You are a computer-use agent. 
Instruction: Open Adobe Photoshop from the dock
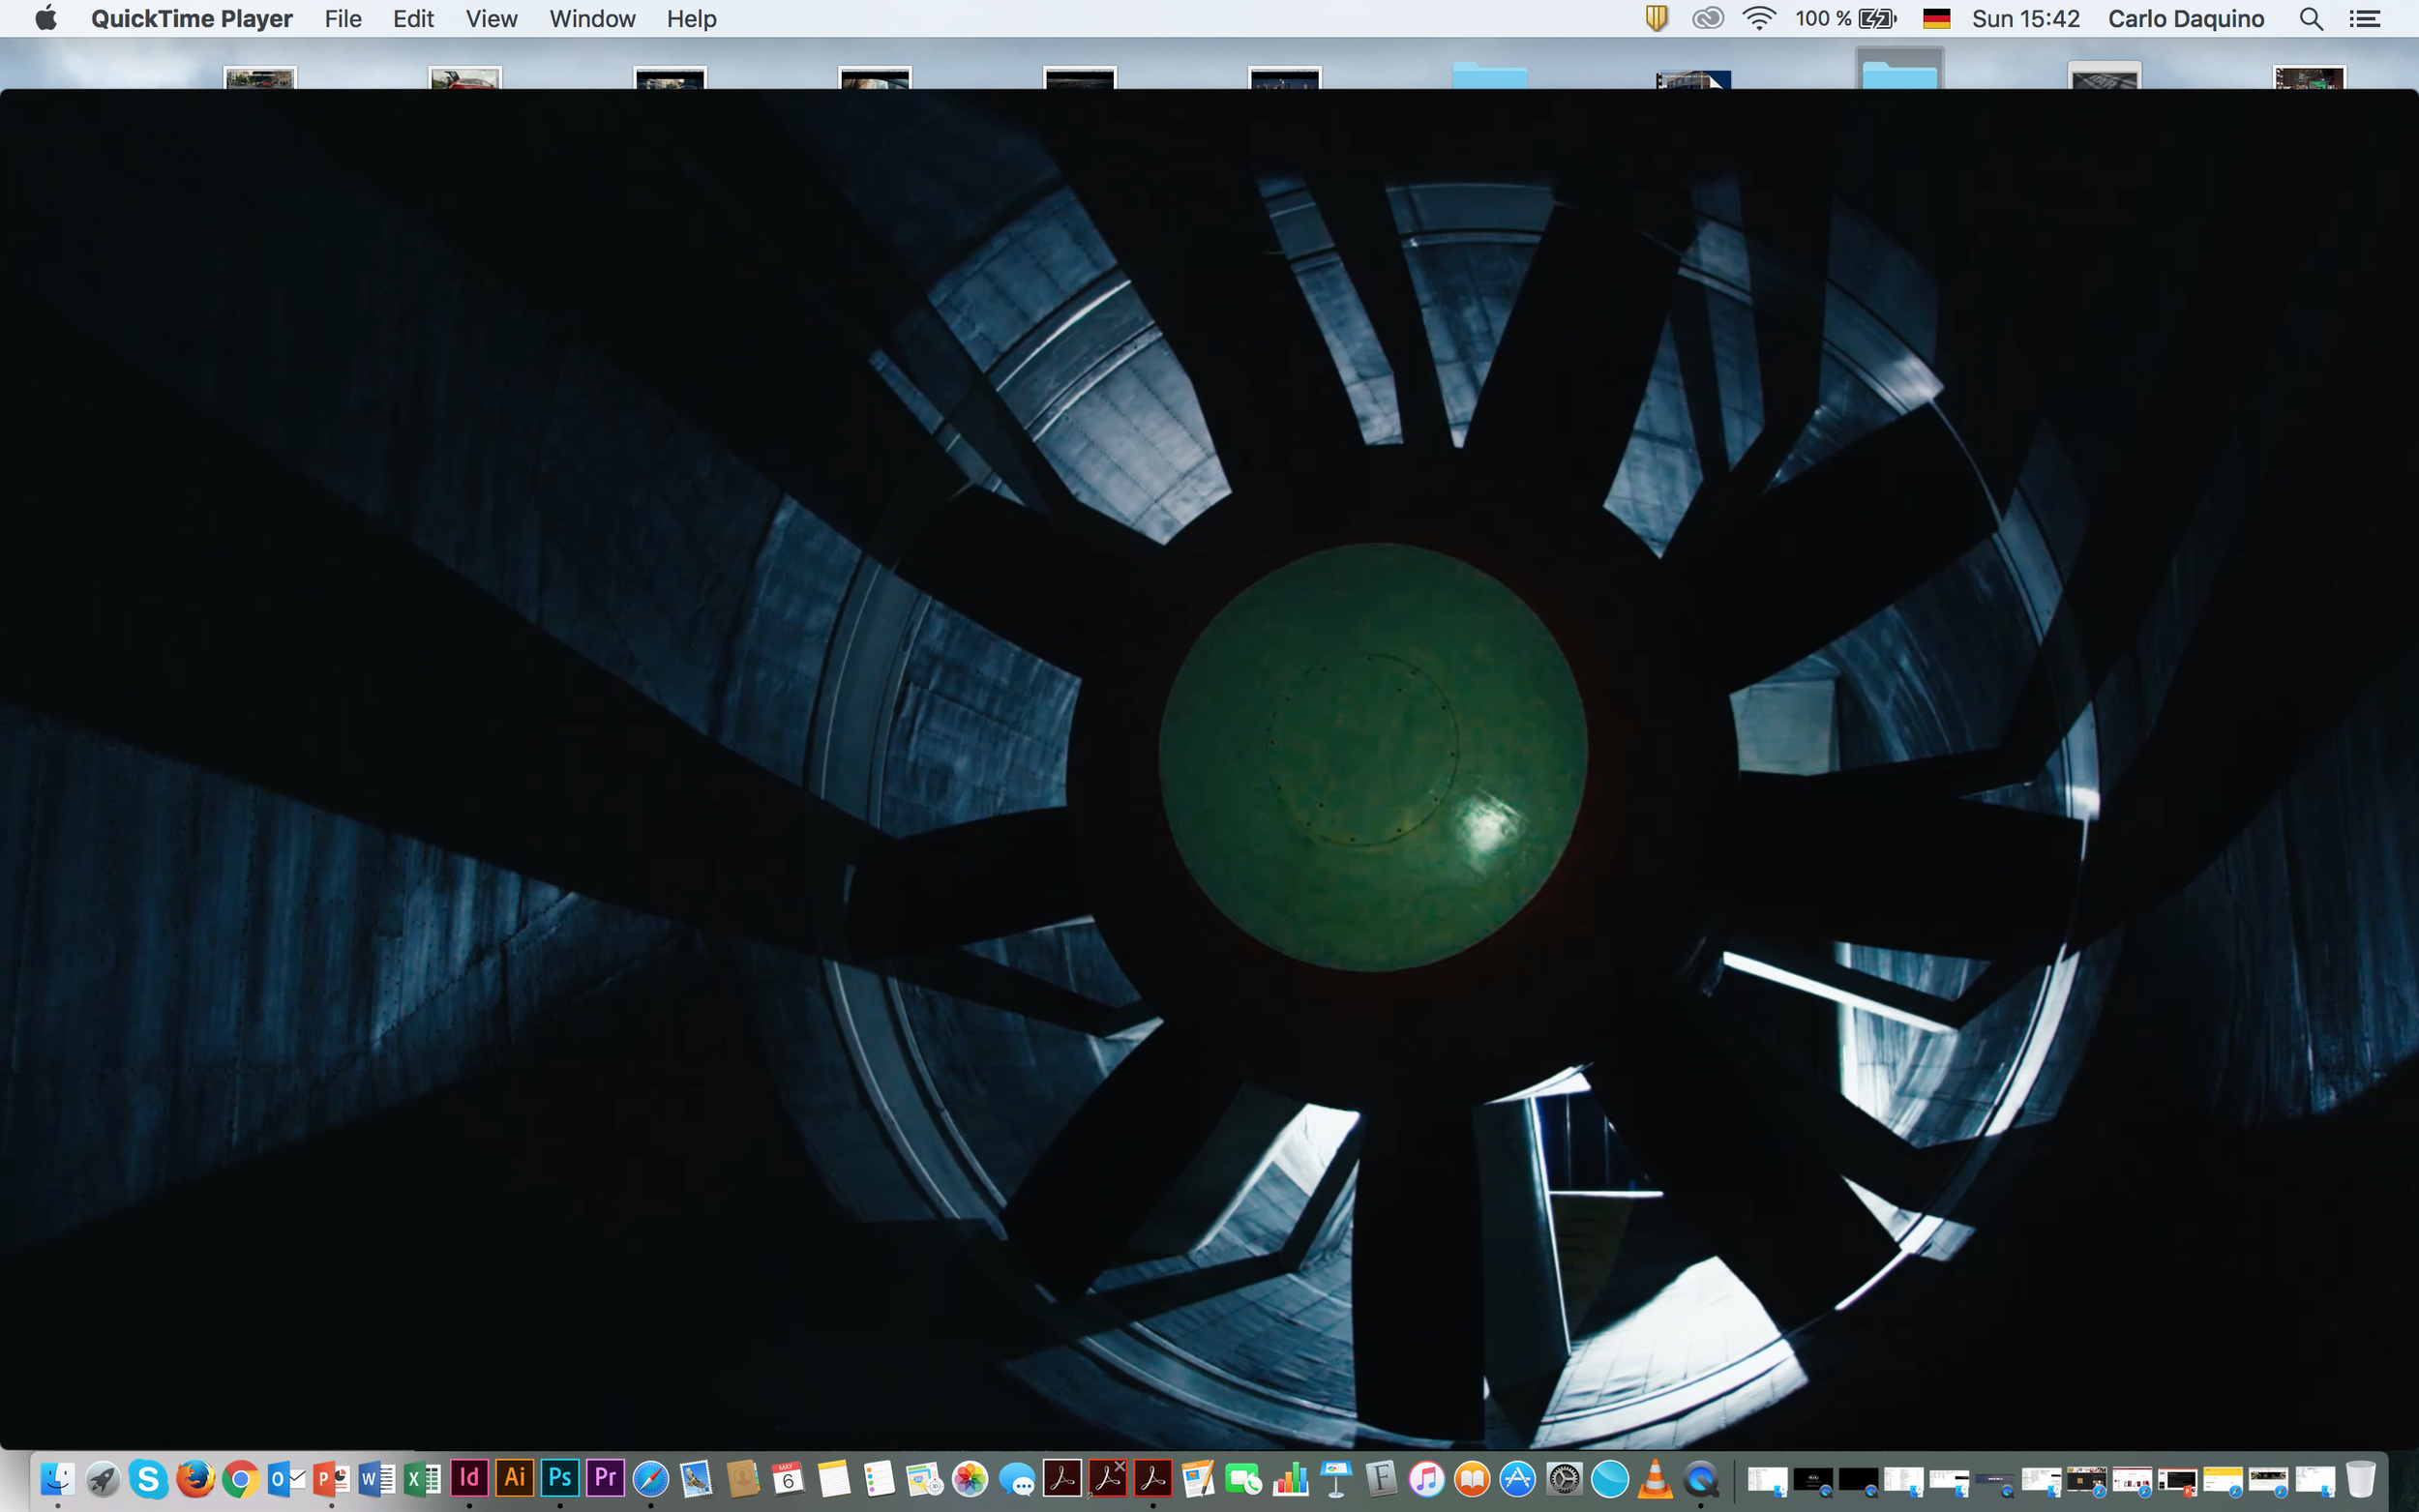pyautogui.click(x=560, y=1478)
